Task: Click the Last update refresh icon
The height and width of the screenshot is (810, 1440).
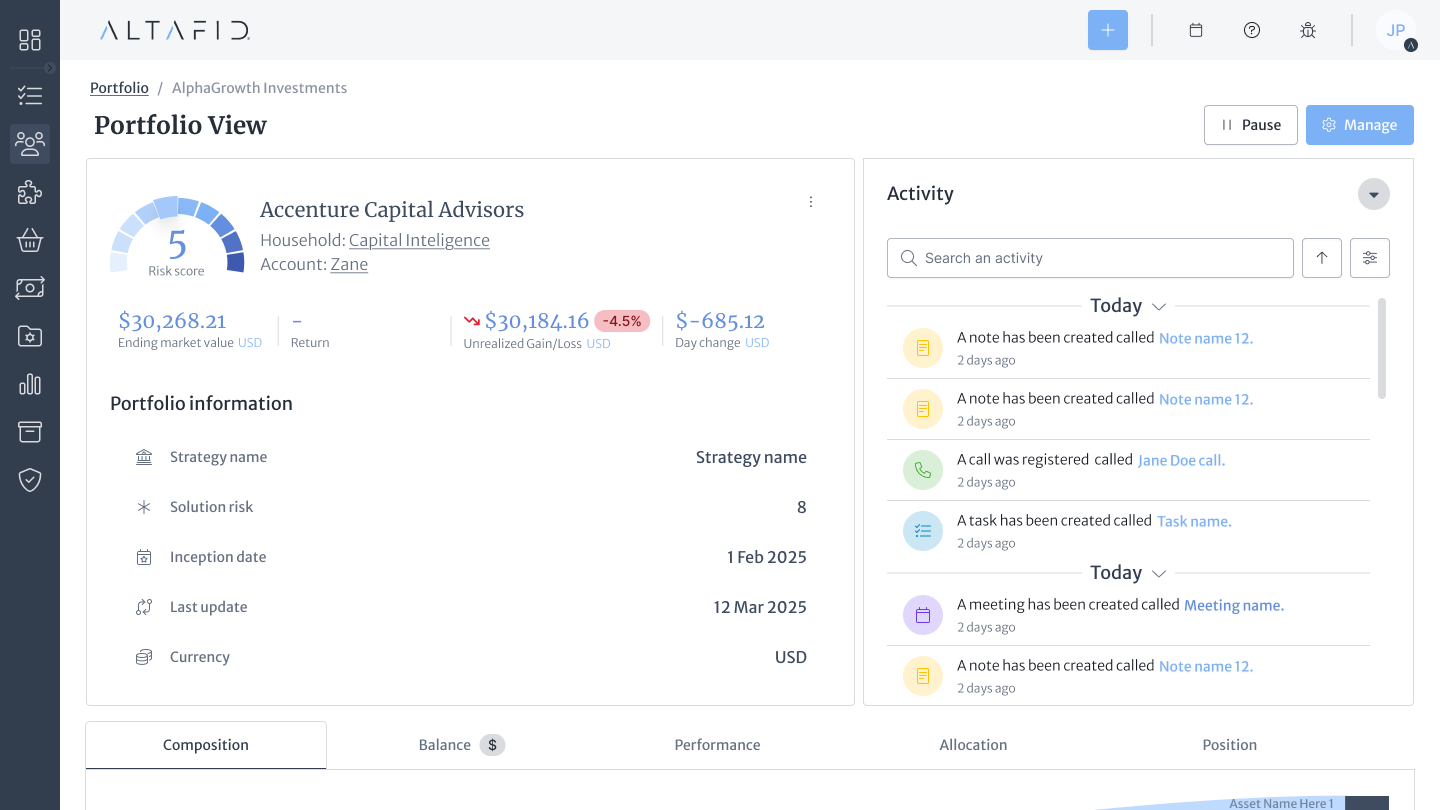Action: pyautogui.click(x=144, y=607)
